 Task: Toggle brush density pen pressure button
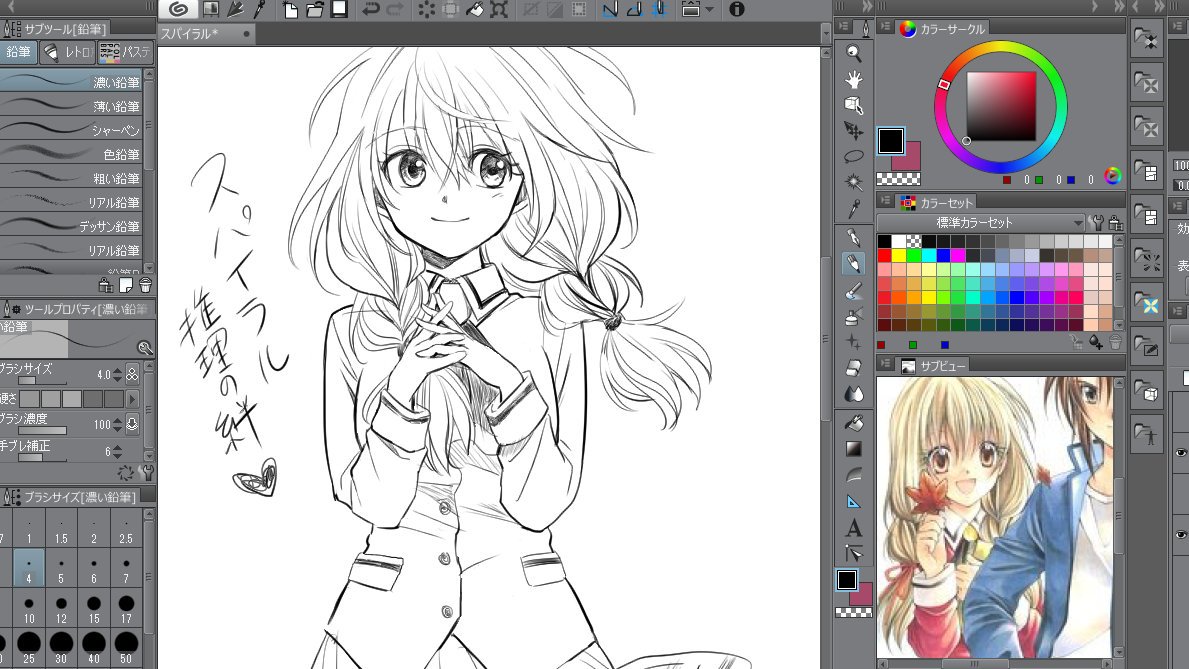132,424
